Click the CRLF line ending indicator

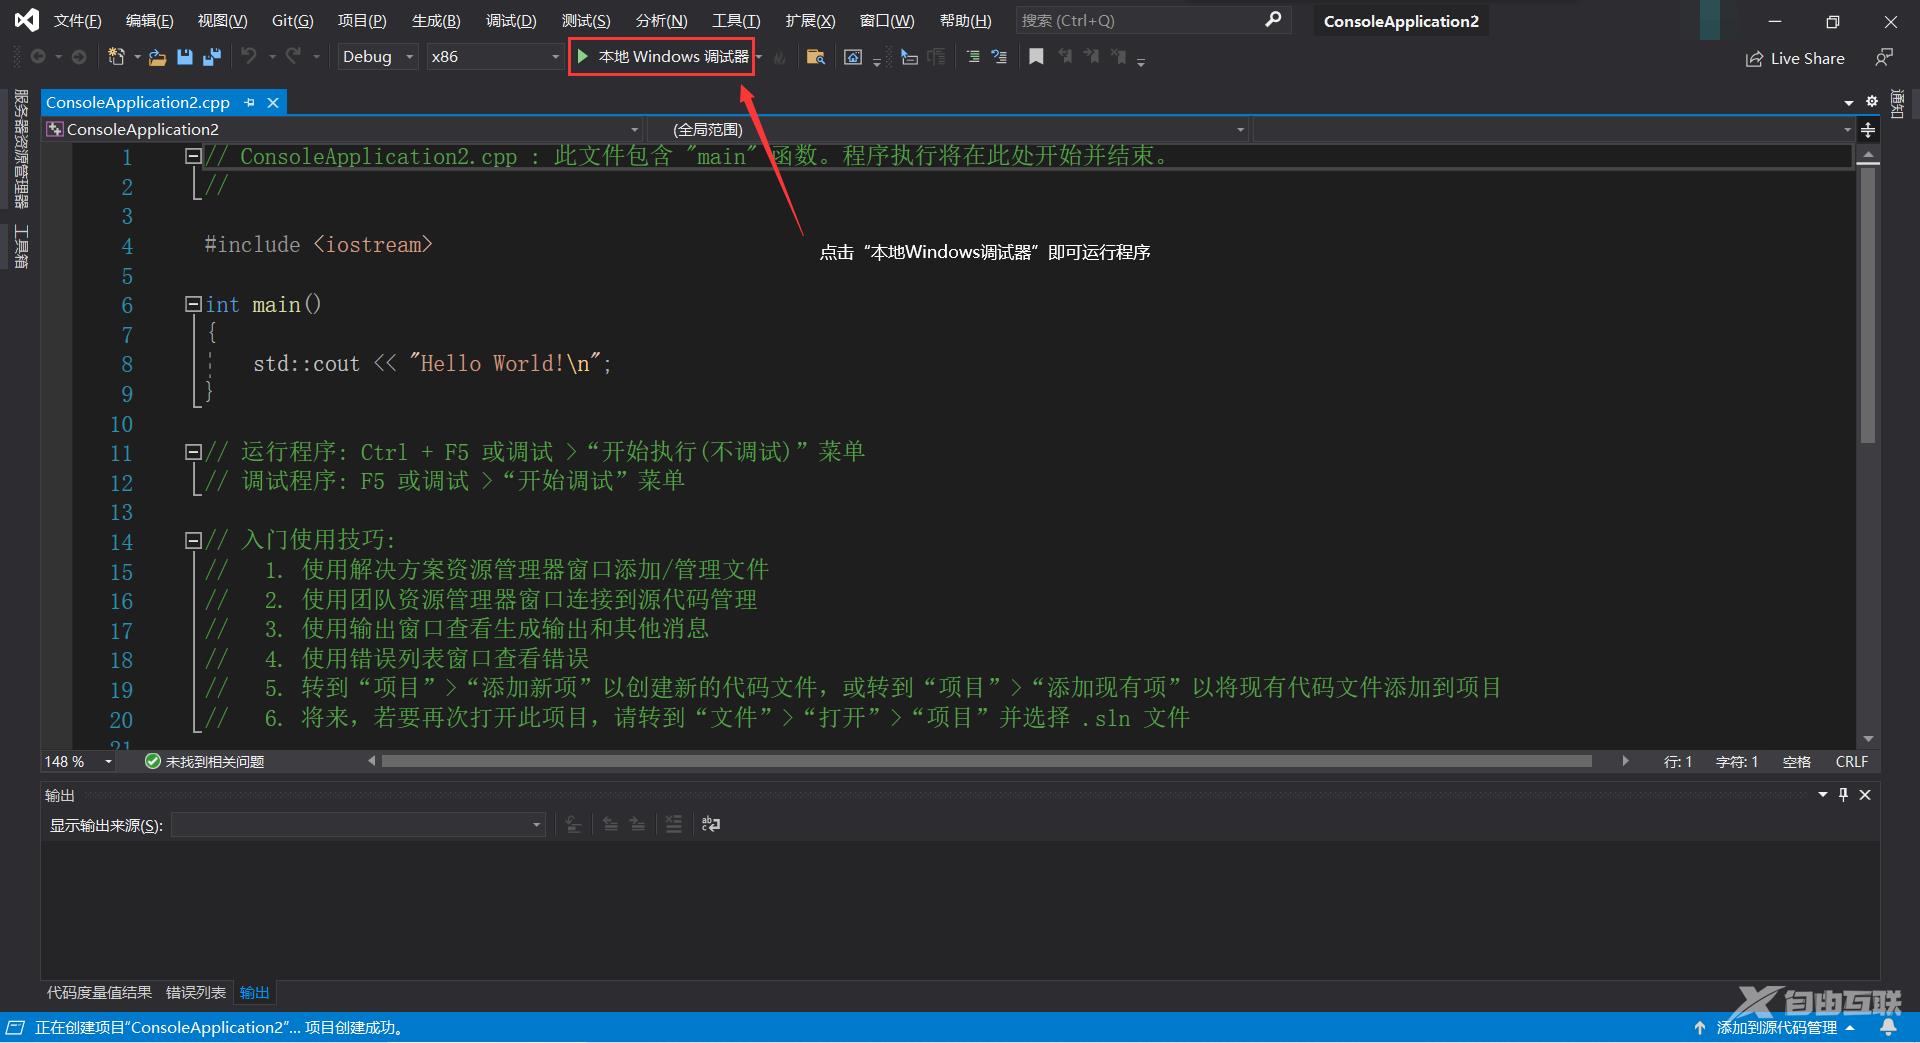click(x=1851, y=762)
